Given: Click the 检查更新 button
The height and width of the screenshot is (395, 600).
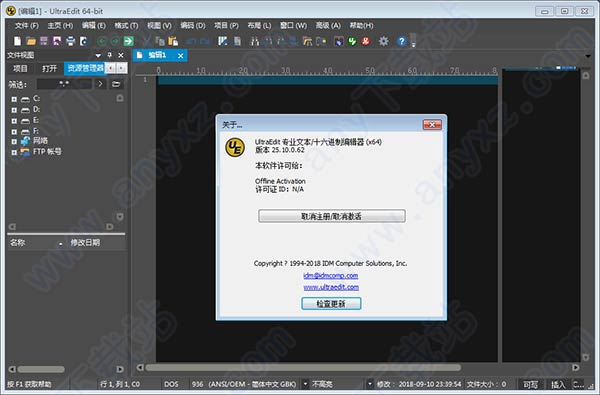Looking at the screenshot, I should point(331,304).
